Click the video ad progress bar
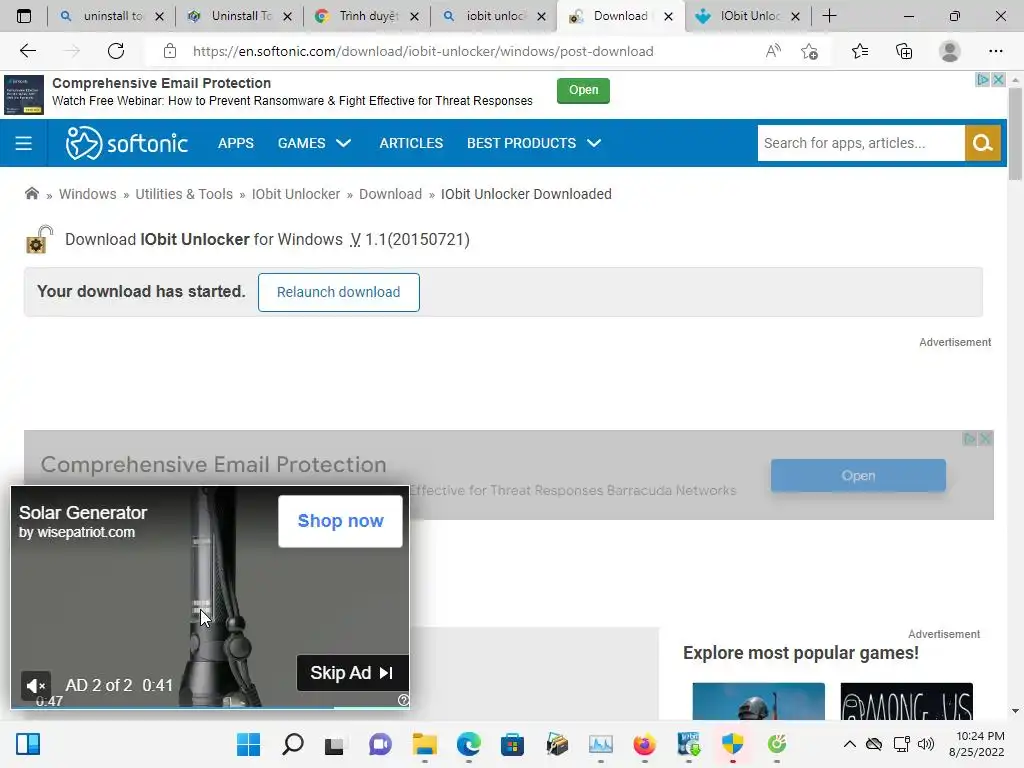The width and height of the screenshot is (1024, 768). point(210,707)
